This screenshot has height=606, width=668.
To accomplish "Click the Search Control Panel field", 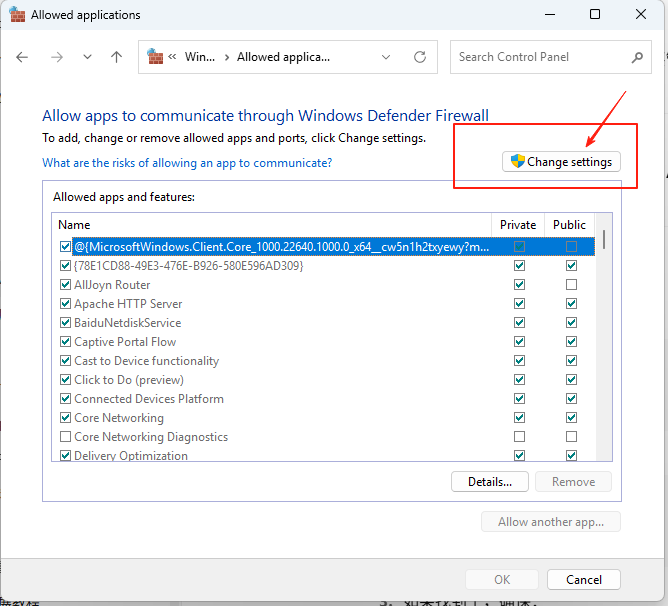I will click(550, 57).
